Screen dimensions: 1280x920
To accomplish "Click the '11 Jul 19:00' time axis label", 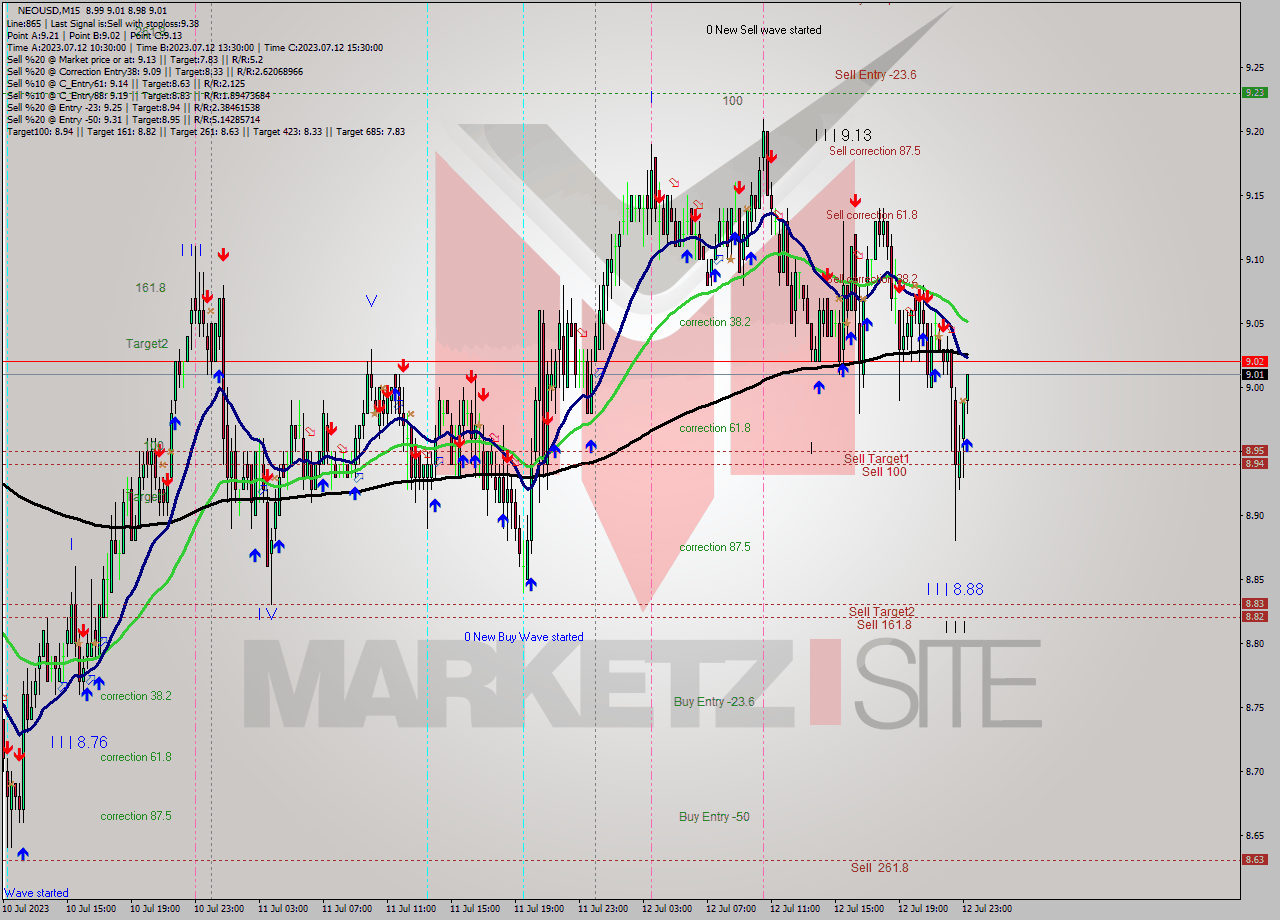I will [538, 909].
